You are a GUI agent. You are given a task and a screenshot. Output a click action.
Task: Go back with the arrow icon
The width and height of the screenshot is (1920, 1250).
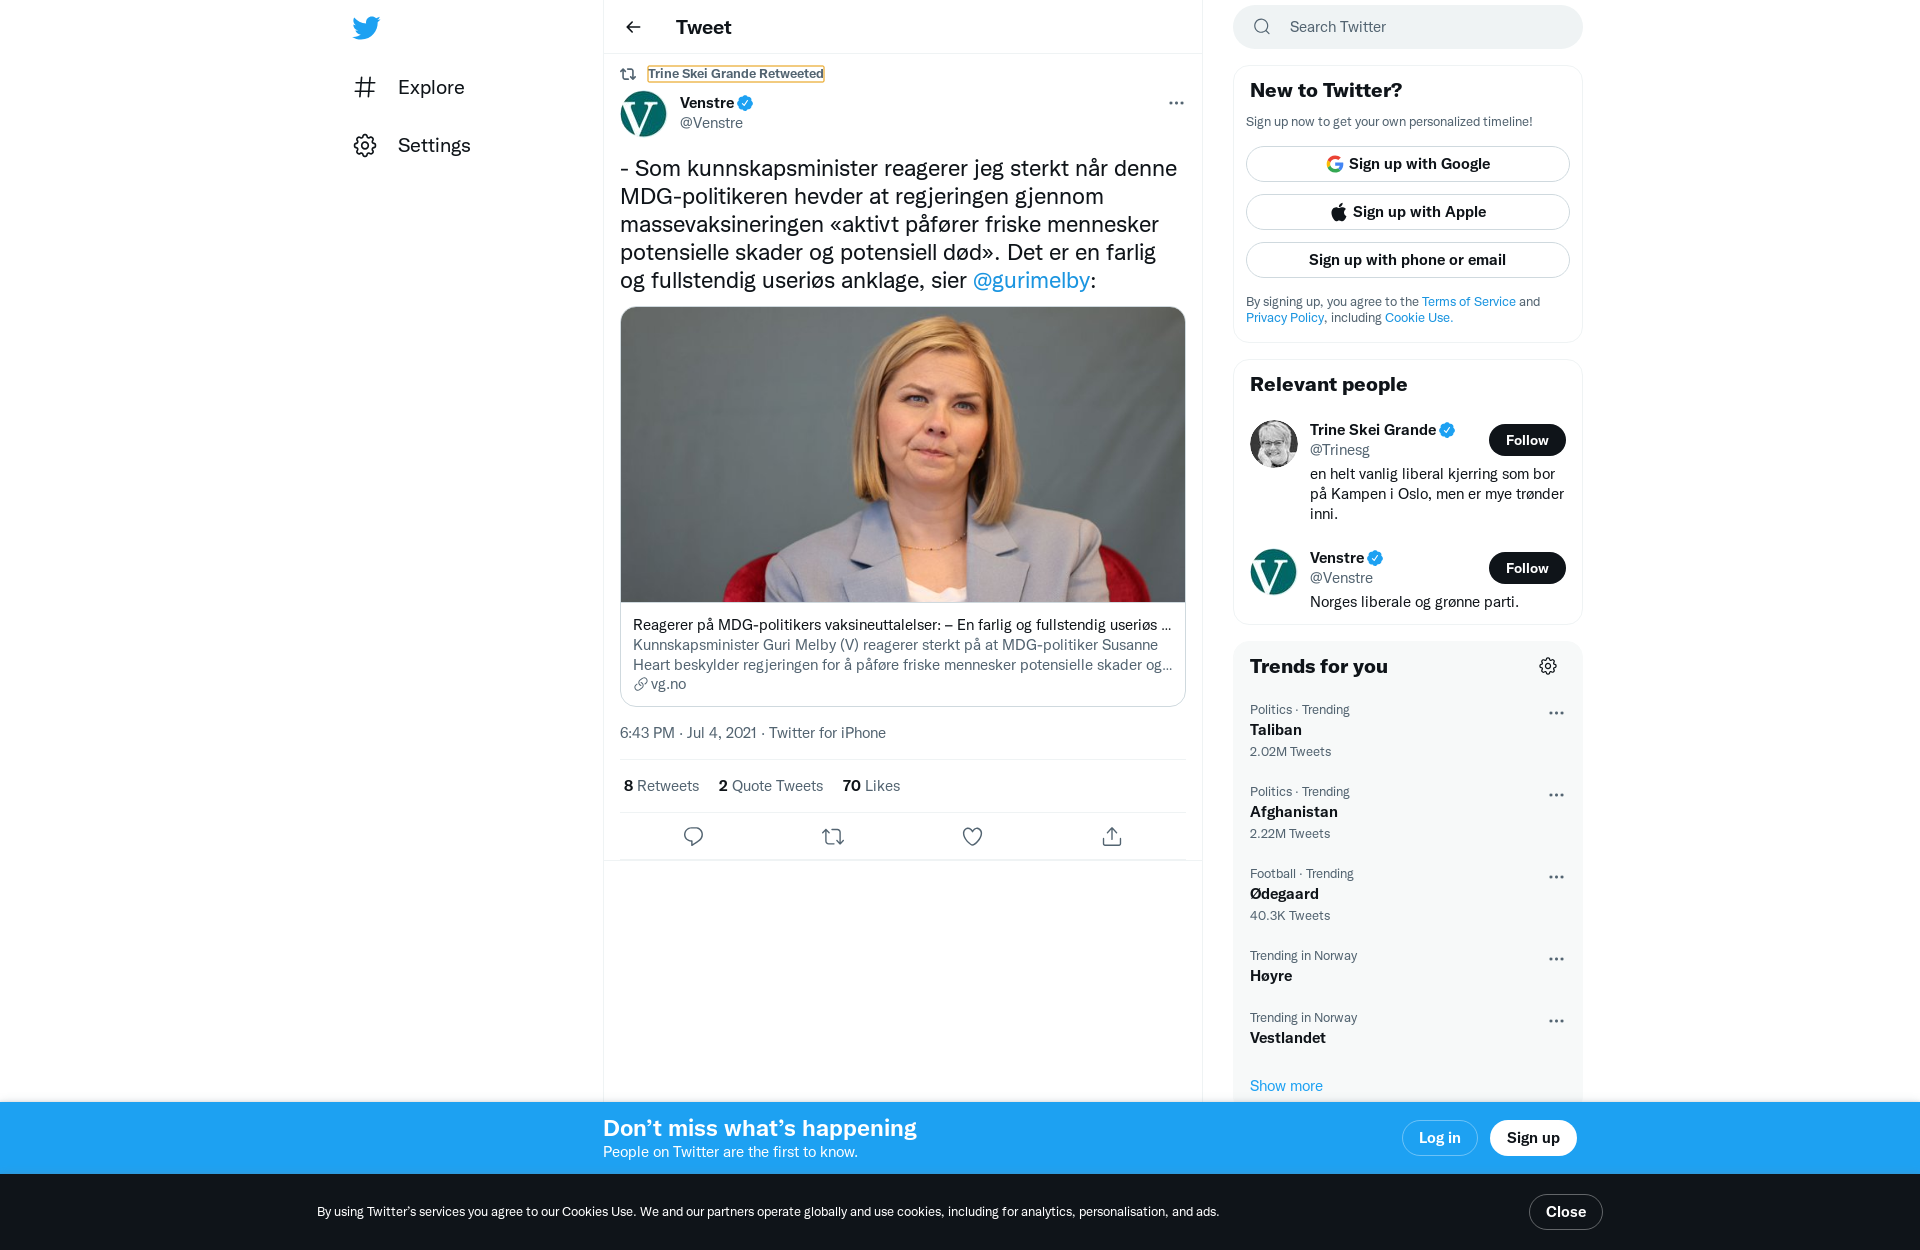(633, 27)
